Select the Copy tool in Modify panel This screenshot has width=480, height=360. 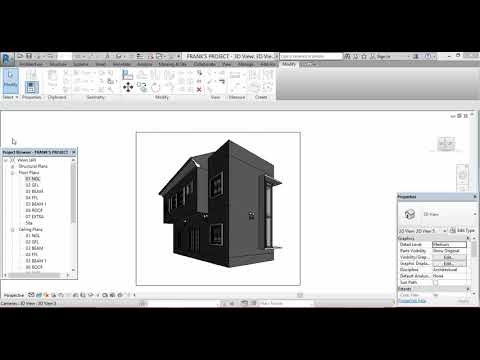click(x=142, y=87)
